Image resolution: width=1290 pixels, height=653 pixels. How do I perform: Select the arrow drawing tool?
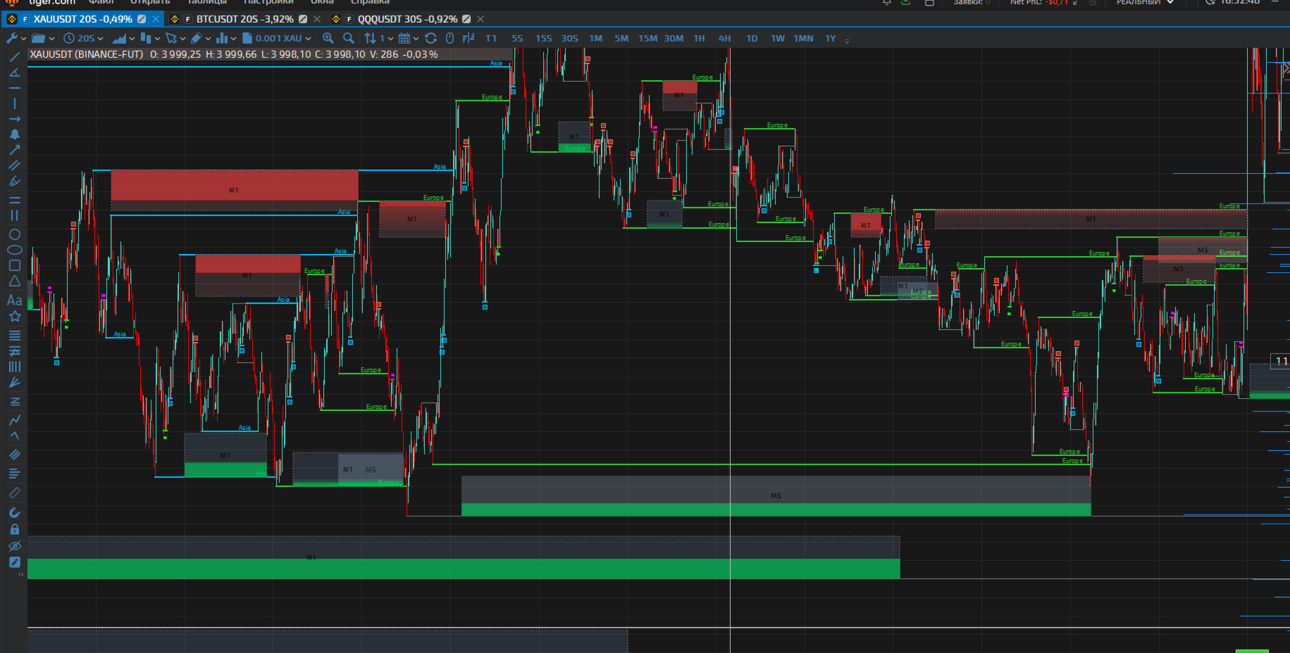tap(14, 149)
